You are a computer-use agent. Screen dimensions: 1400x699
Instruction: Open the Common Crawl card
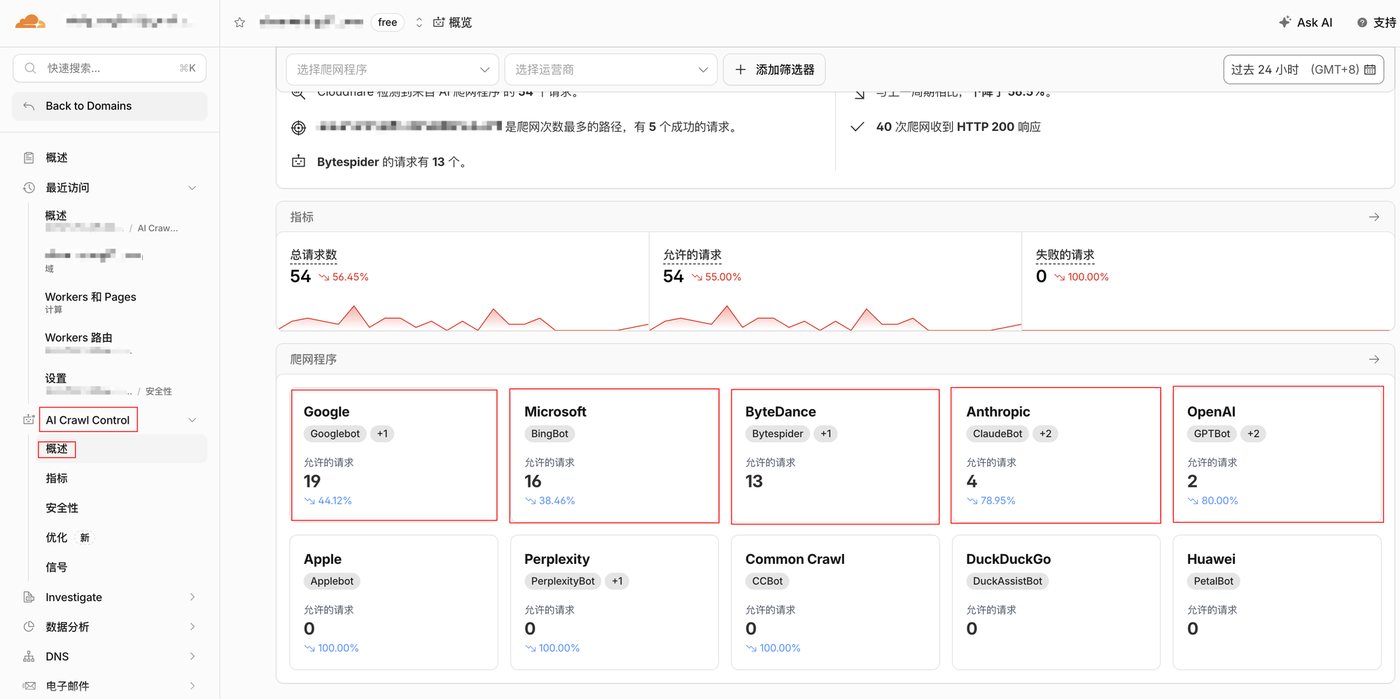[x=835, y=602]
